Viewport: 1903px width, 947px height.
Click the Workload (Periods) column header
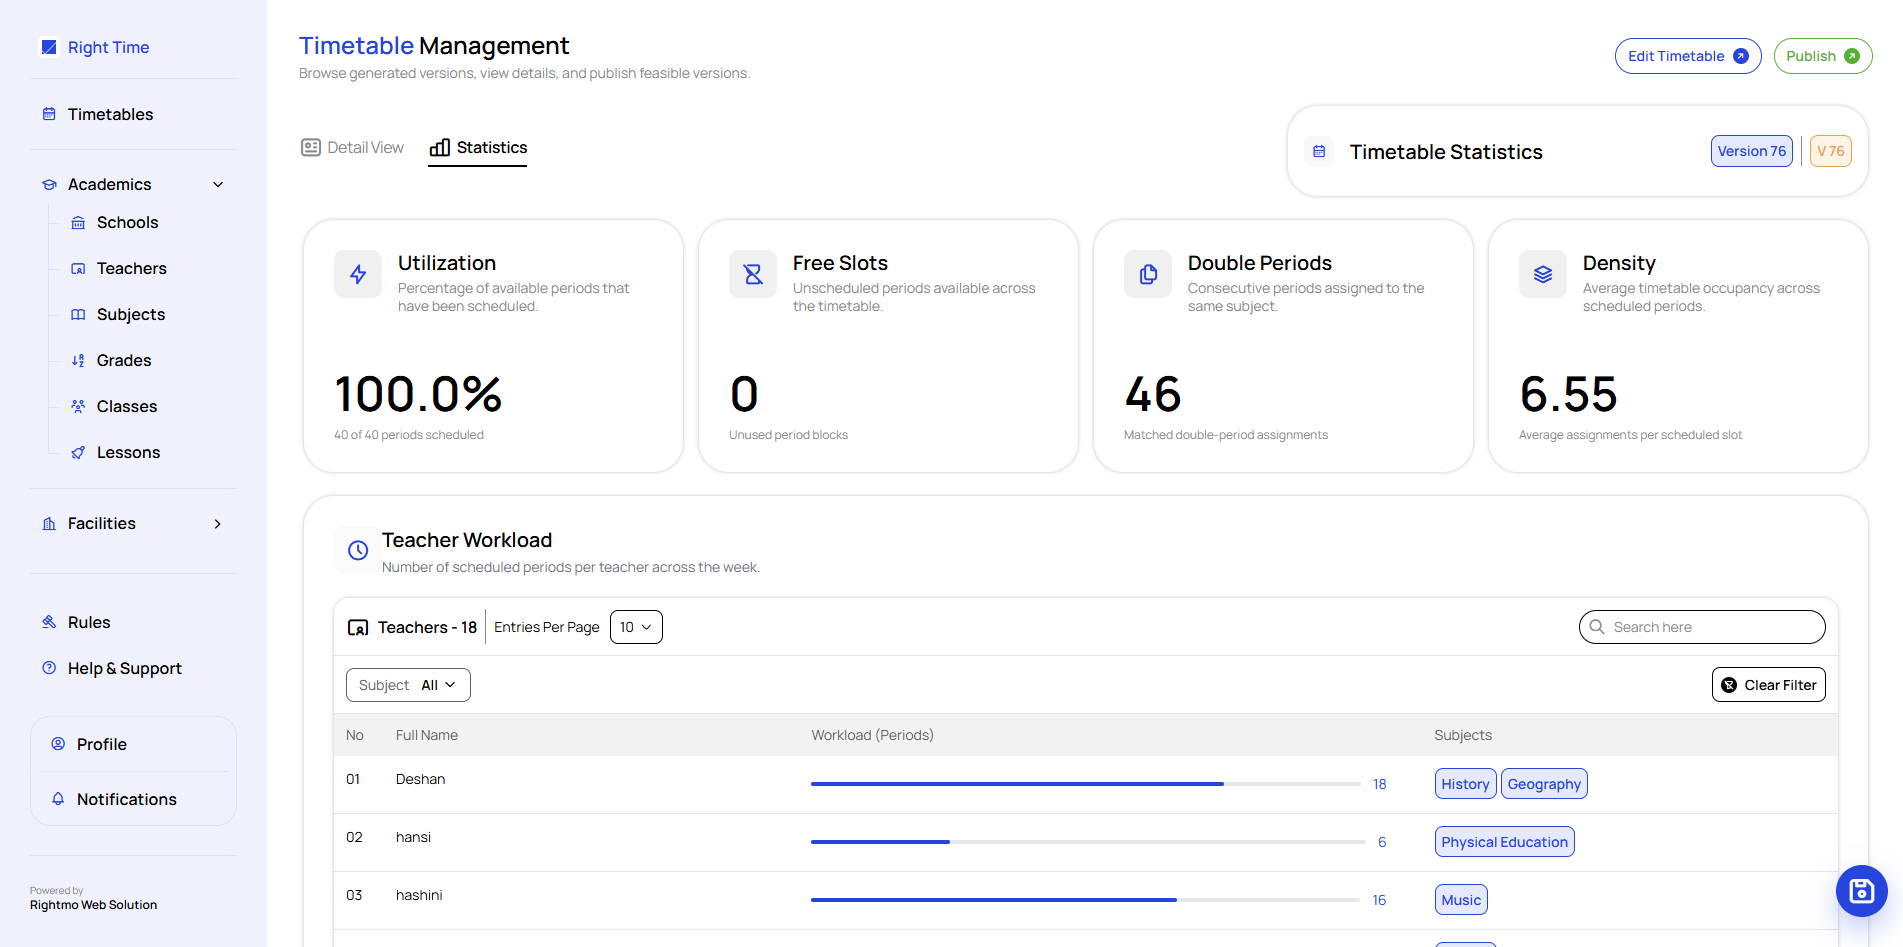(872, 735)
